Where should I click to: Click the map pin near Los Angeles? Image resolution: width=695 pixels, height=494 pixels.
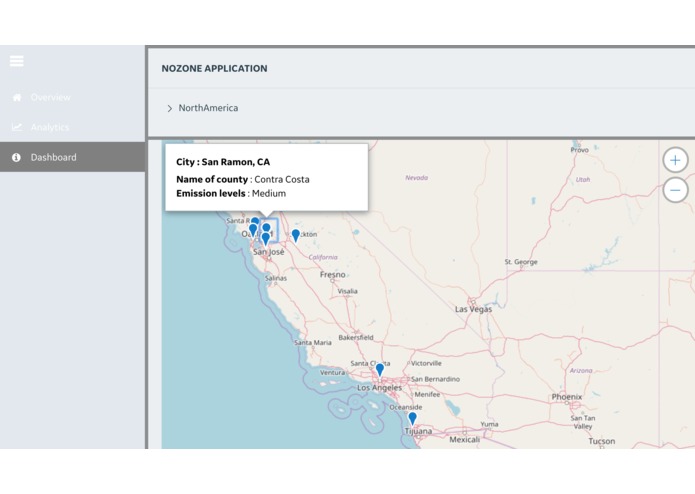tap(380, 370)
